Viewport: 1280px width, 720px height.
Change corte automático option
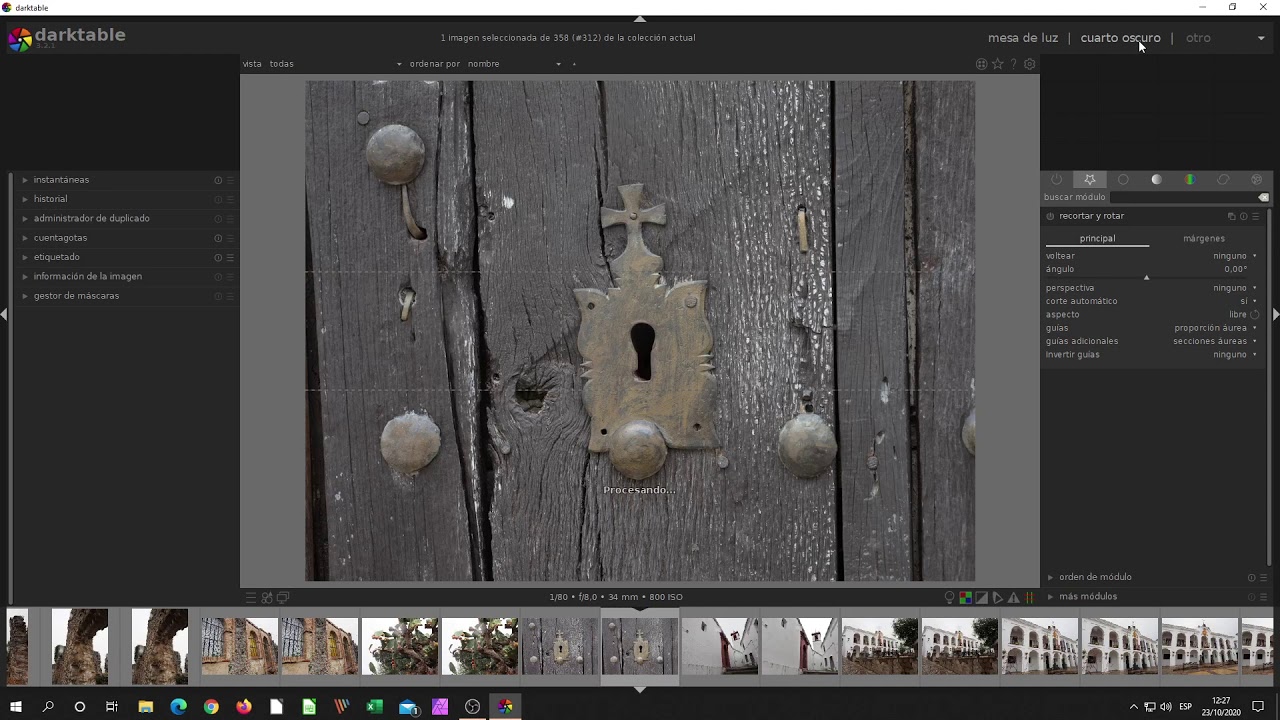(x=1153, y=301)
